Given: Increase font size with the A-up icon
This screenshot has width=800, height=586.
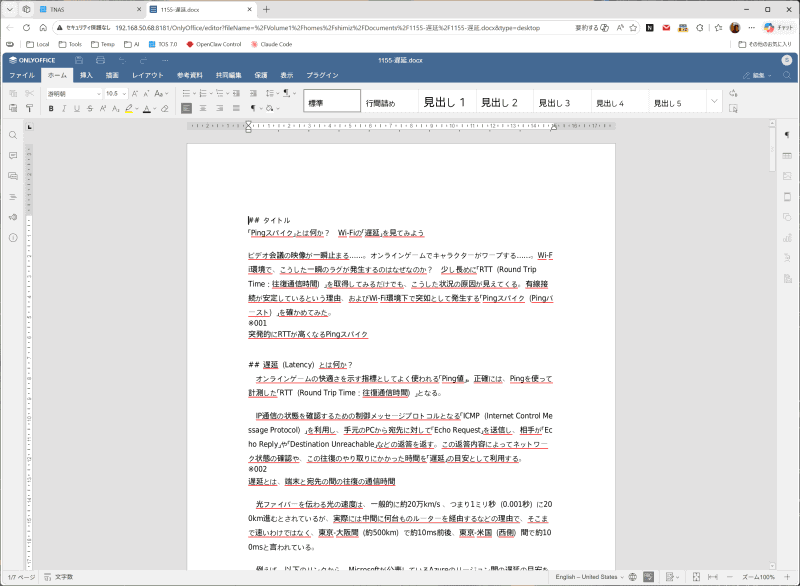Looking at the screenshot, I should [135, 93].
